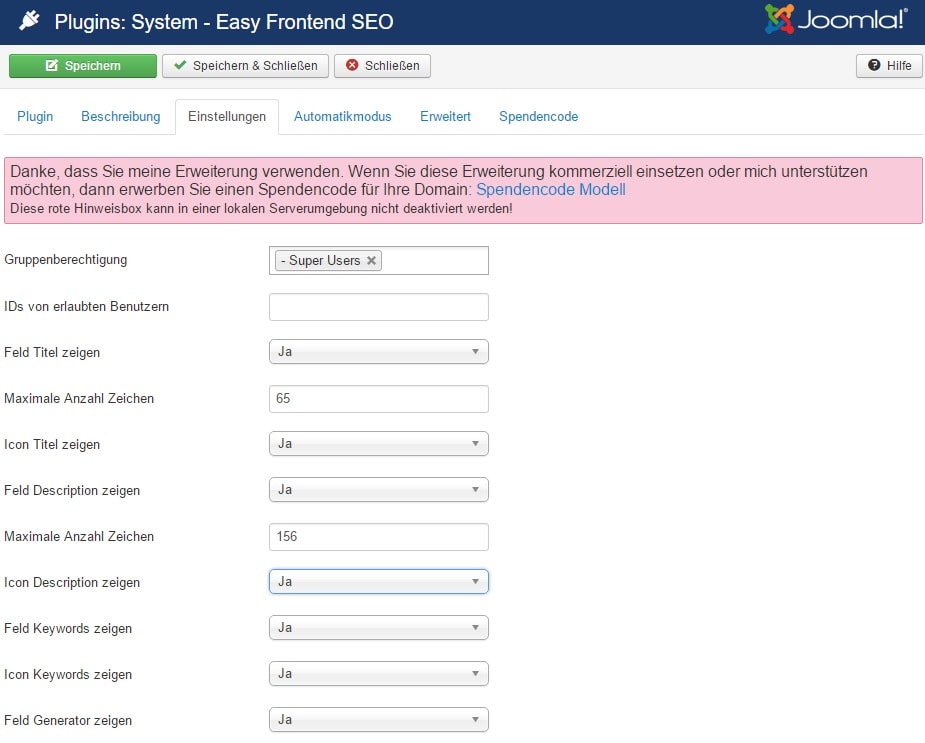Click the Gruppenberechtigung label
Image resolution: width=925 pixels, height=743 pixels.
pos(65,260)
